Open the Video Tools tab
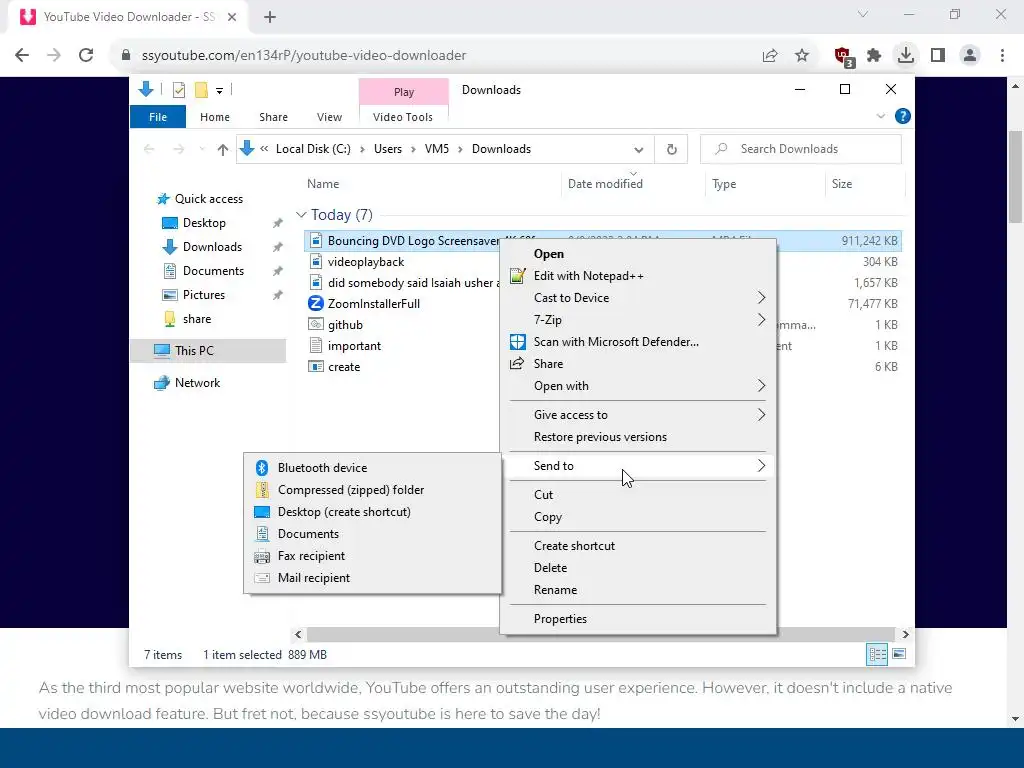The width and height of the screenshot is (1024, 768). (x=403, y=117)
